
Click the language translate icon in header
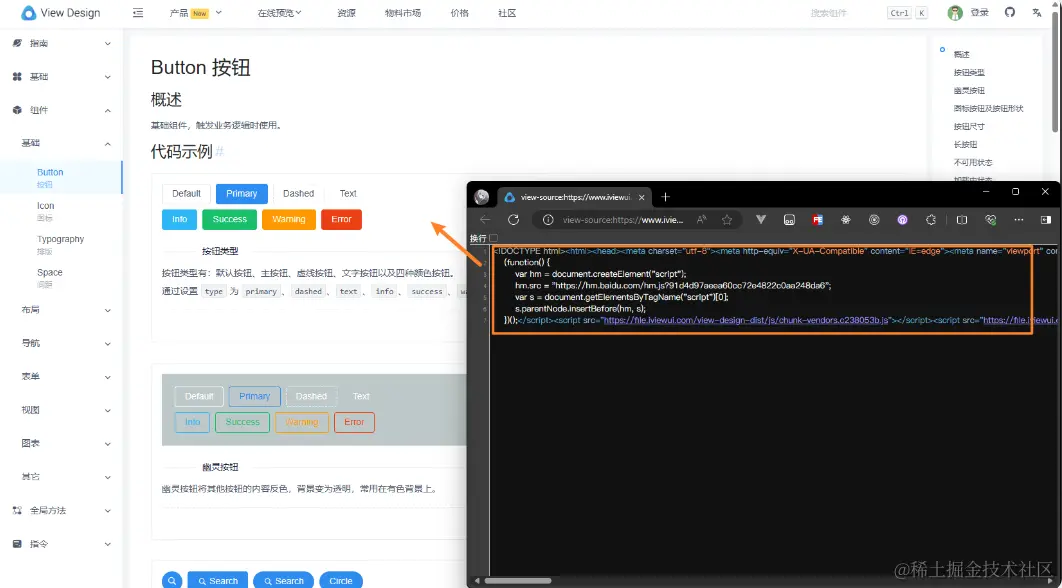point(1037,12)
